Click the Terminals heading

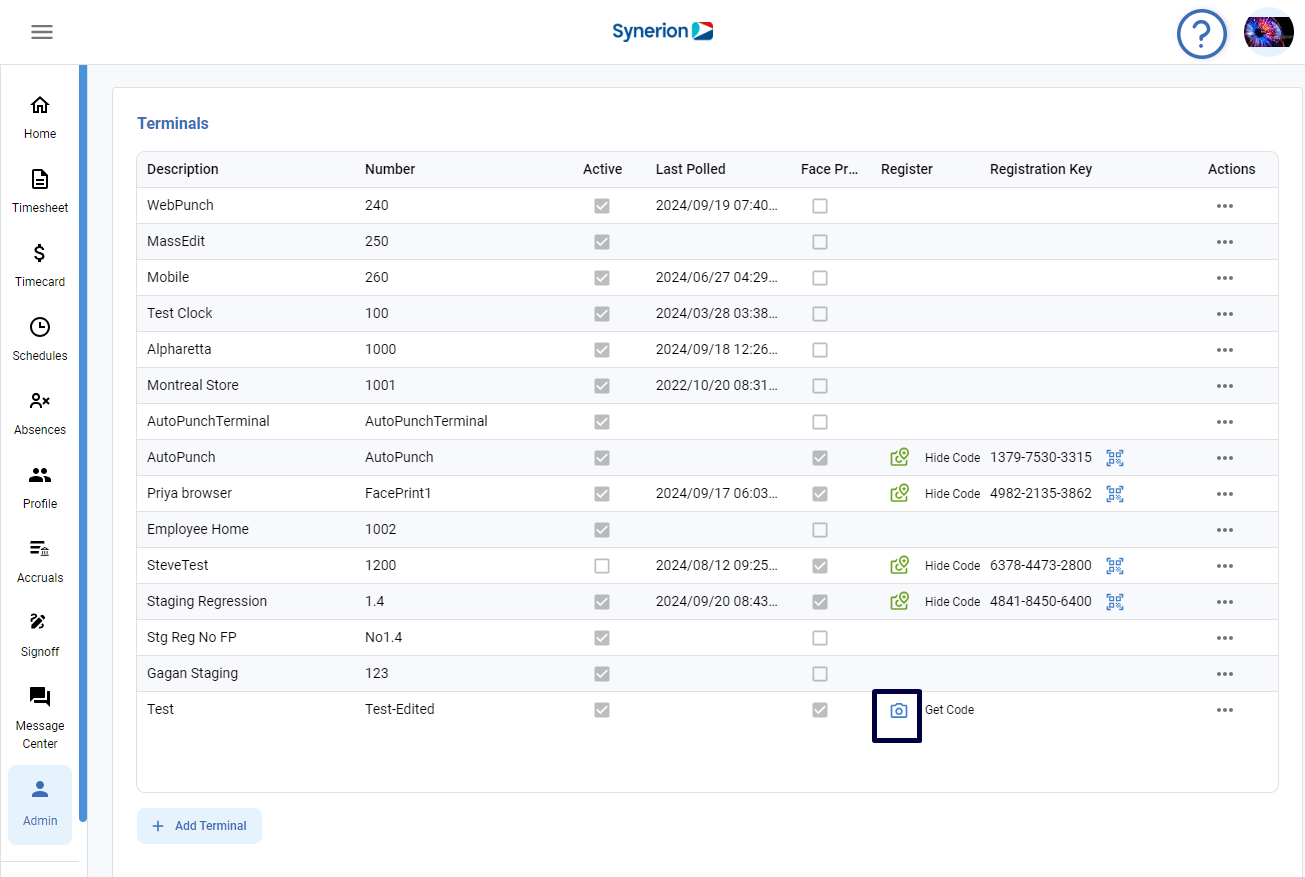(x=173, y=123)
